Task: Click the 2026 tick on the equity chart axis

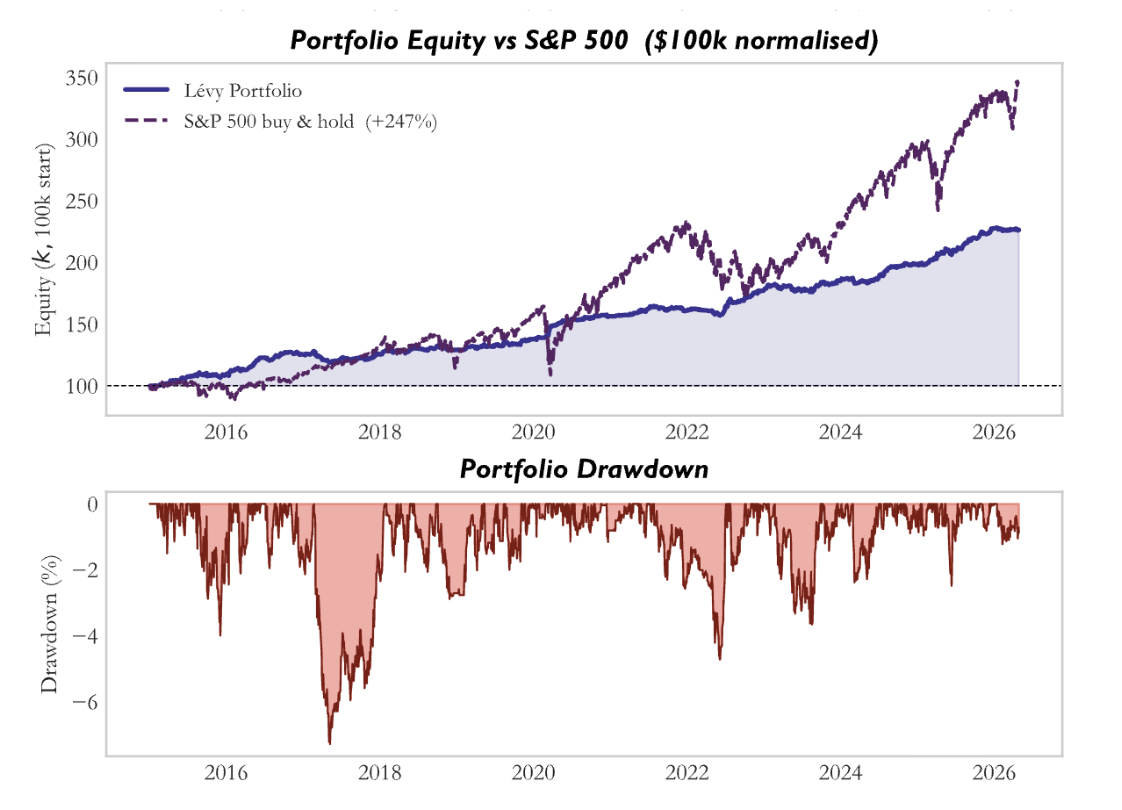Action: pyautogui.click(x=994, y=432)
